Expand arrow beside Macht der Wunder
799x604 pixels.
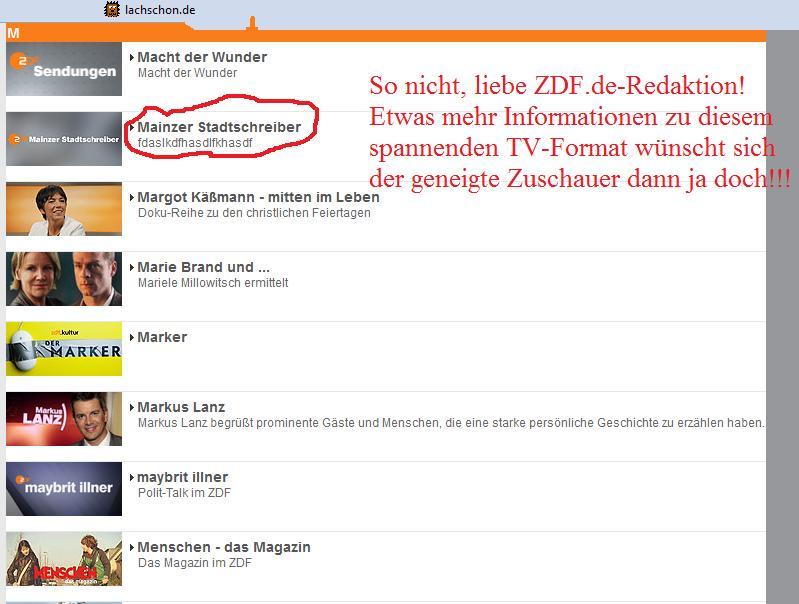132,58
